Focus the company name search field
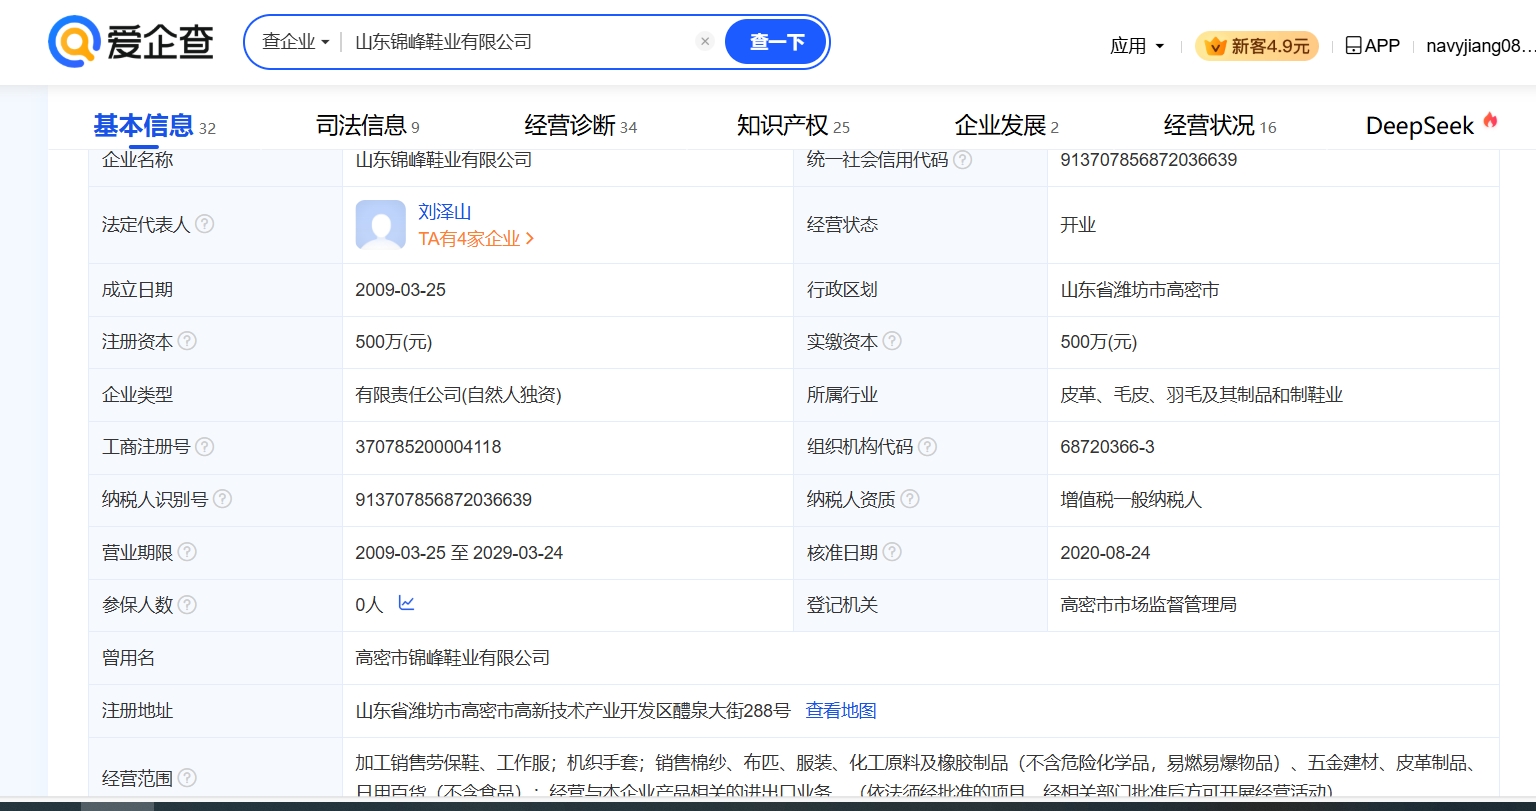Viewport: 1536px width, 811px height. pyautogui.click(x=520, y=42)
